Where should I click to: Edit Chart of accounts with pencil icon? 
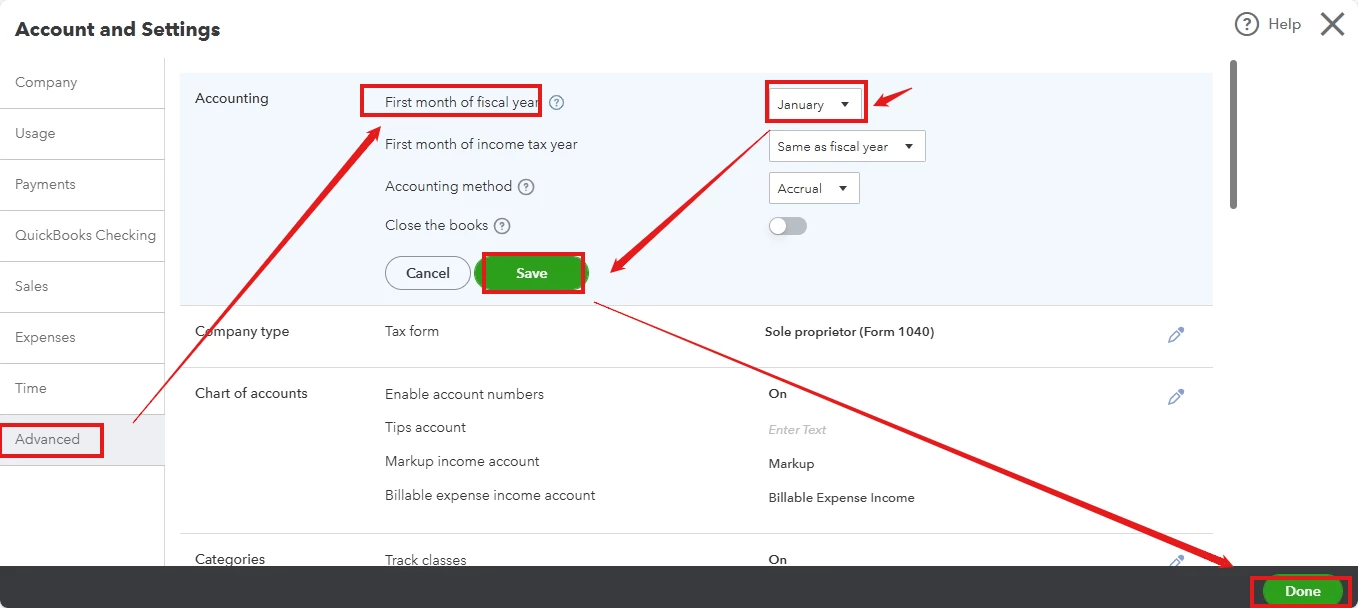click(1176, 397)
